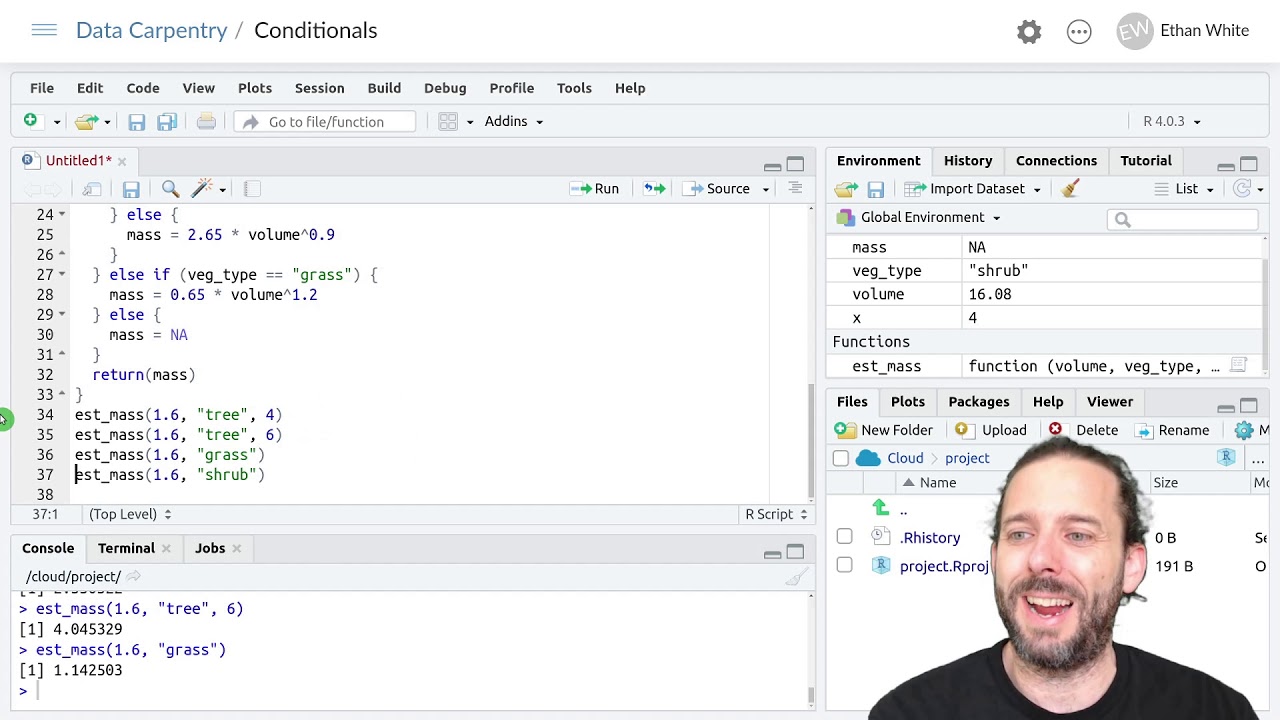Click the compile report notebook icon

252,189
